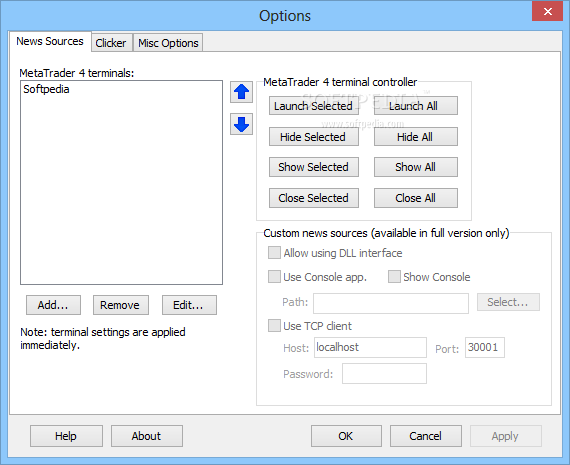Click Launch Selected button
Screen dimensions: 570x465
(314, 106)
